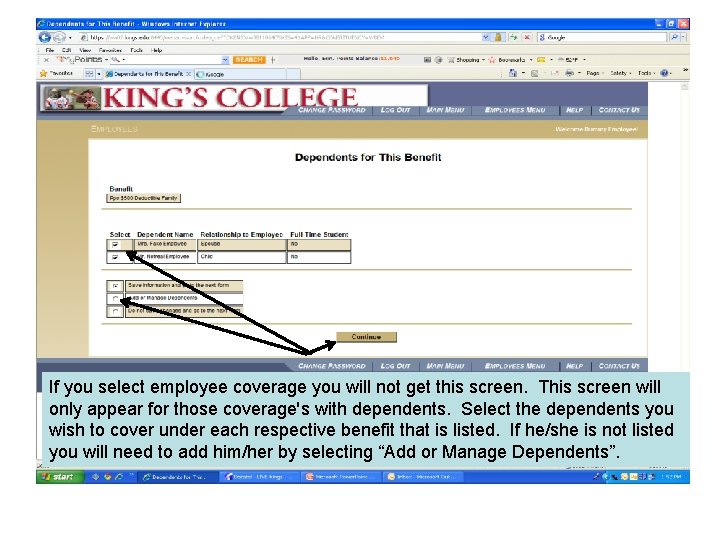Viewport: 720px width, 540px height.
Task: Open the Tools menu in menu bar
Action: coord(136,50)
